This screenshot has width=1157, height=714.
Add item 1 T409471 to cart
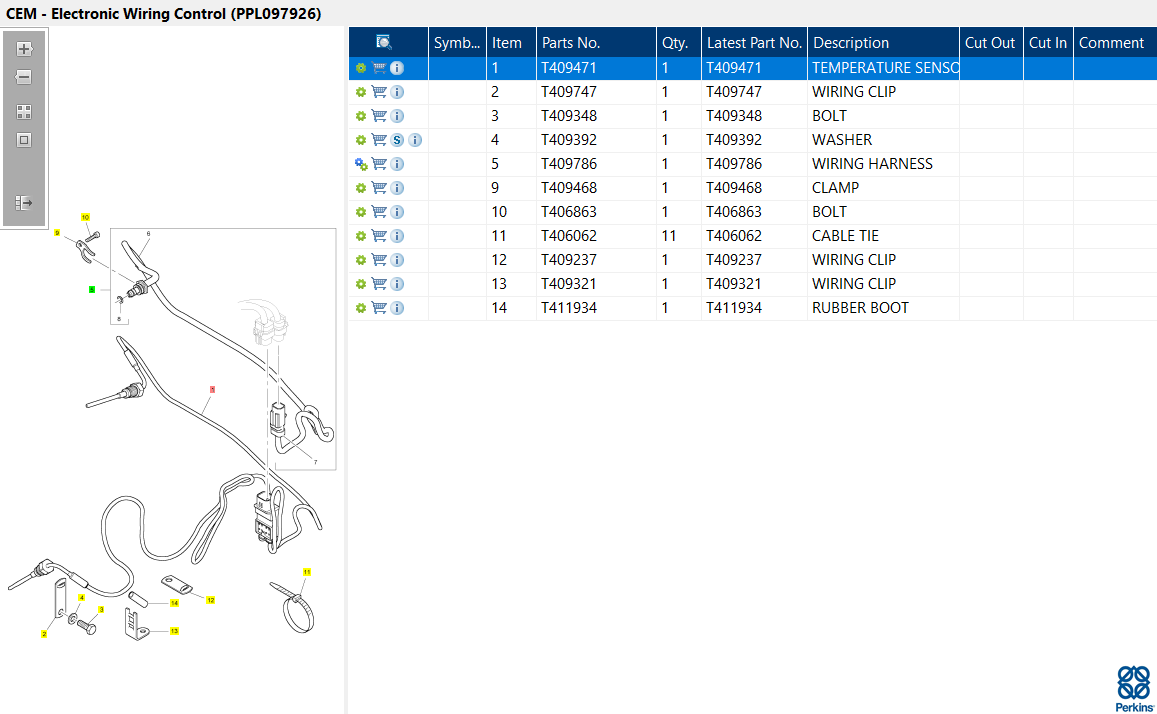coord(379,68)
